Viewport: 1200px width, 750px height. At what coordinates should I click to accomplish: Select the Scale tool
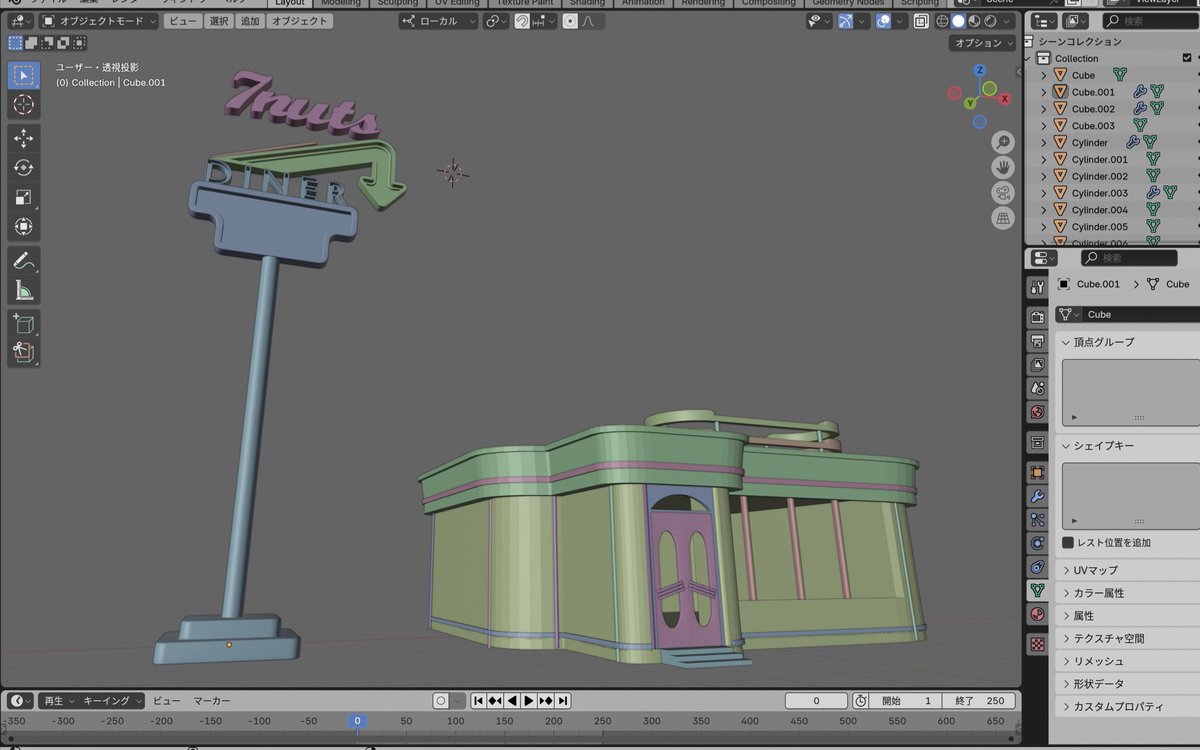[x=24, y=197]
